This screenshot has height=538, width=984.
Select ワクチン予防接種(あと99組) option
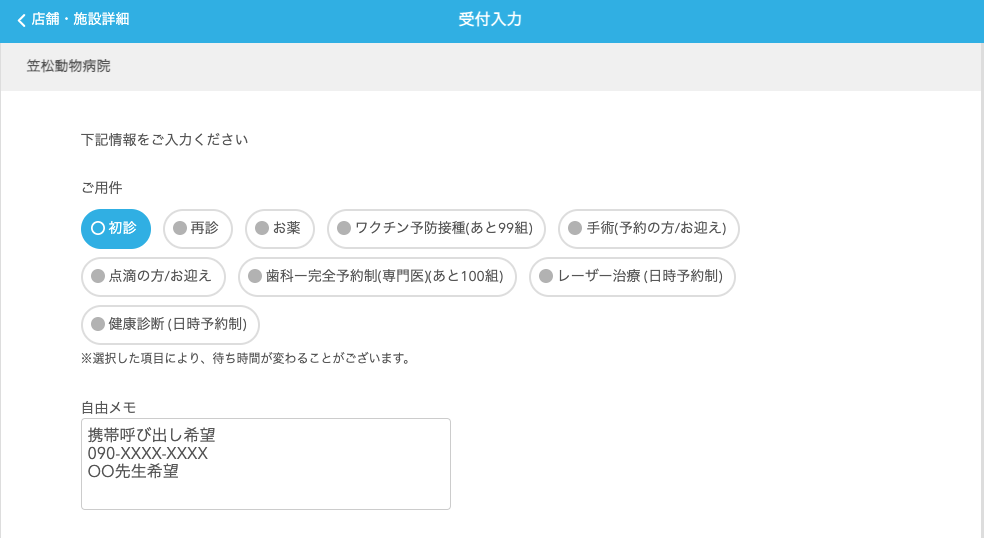click(436, 229)
